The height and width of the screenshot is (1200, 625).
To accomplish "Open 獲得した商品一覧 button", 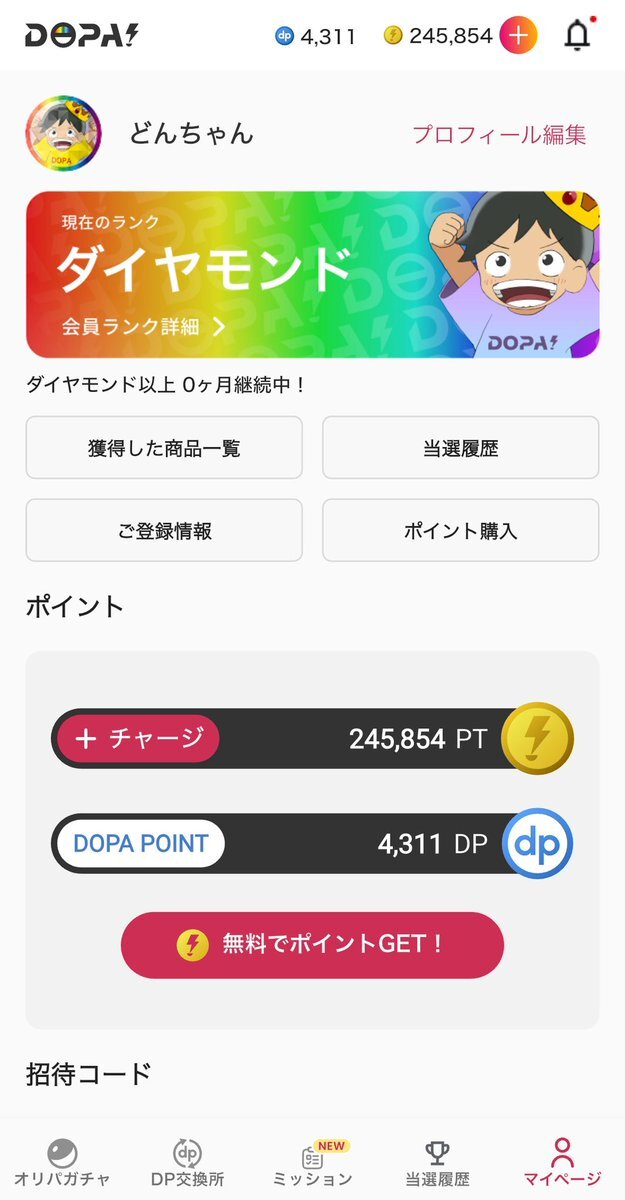I will tap(164, 448).
